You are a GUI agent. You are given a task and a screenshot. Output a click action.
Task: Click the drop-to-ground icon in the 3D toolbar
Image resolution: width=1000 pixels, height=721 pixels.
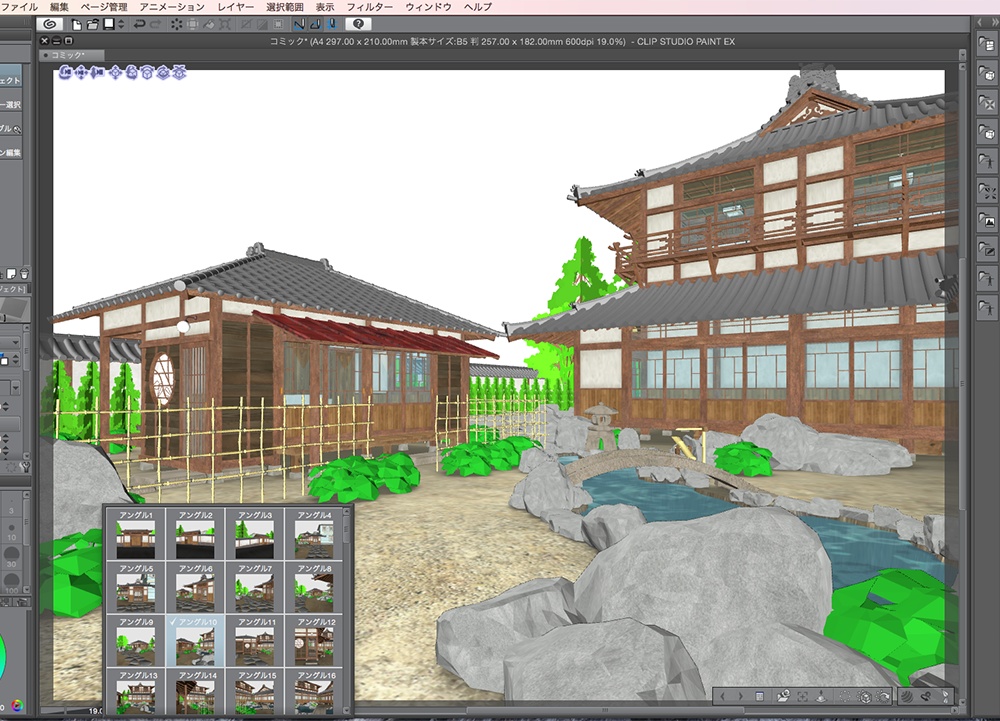click(821, 697)
